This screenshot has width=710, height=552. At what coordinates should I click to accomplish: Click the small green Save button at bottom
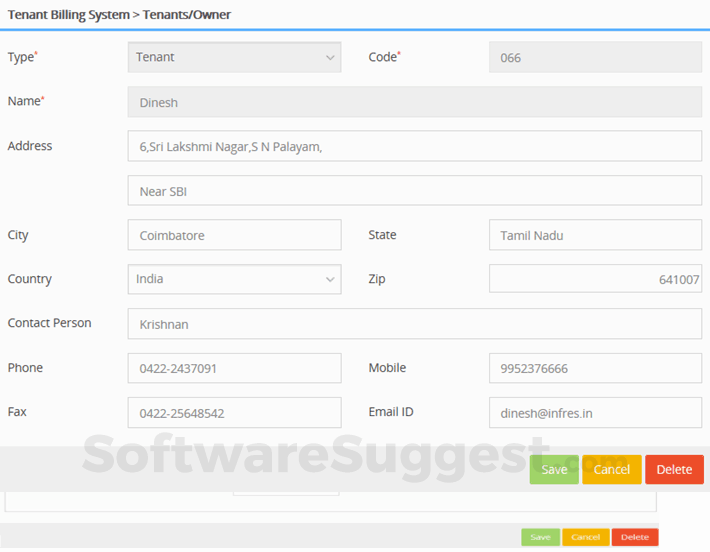pyautogui.click(x=541, y=537)
